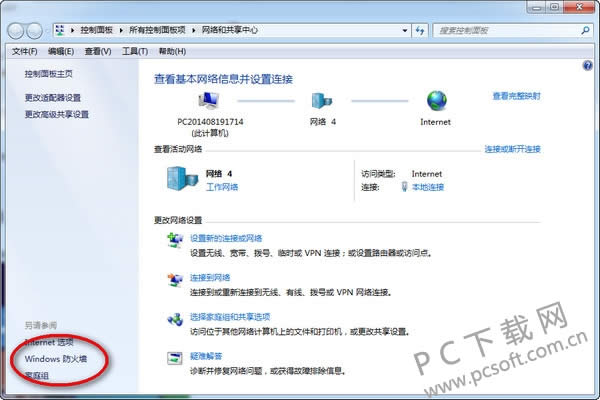The image size is (600, 400).
Task: Expand the address bar history dropdown arrow
Action: 413,29
